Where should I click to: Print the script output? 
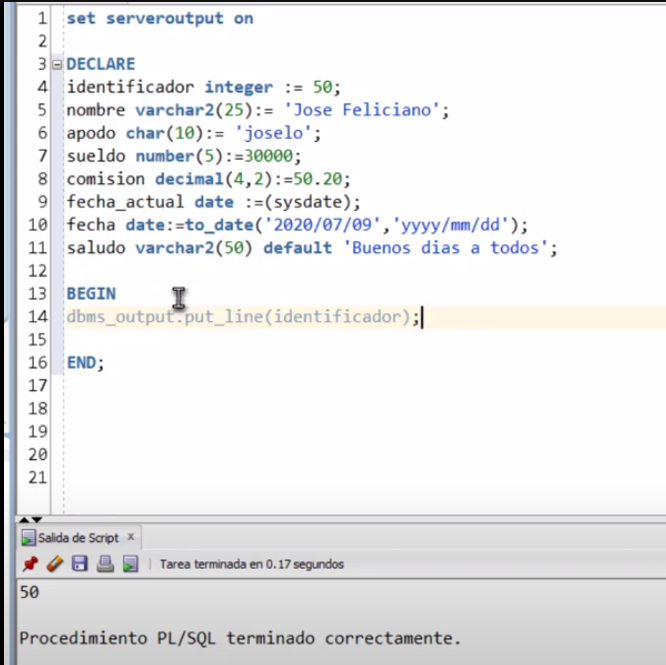[x=105, y=564]
